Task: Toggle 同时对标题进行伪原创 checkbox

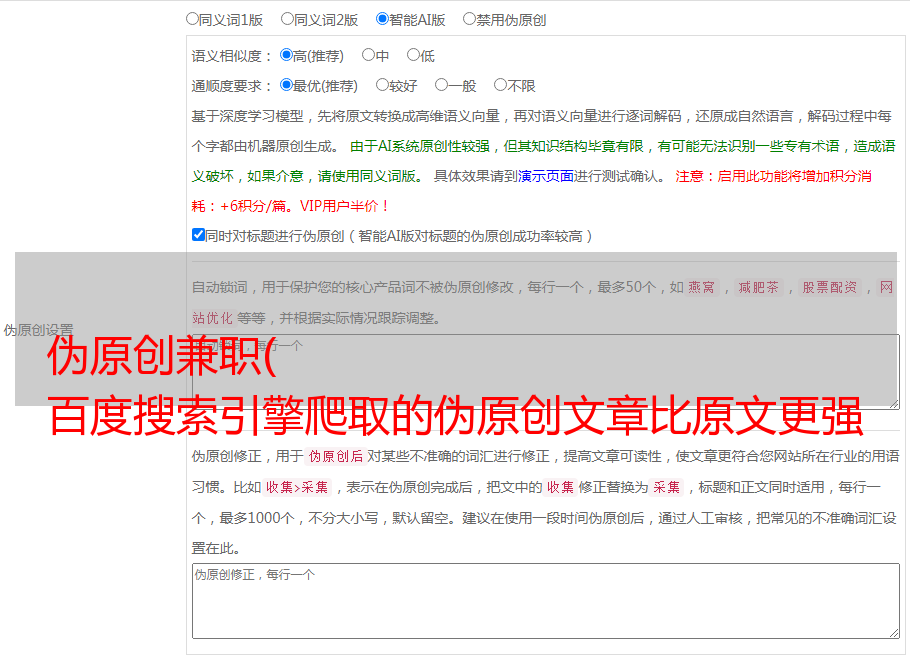Action: (x=198, y=235)
